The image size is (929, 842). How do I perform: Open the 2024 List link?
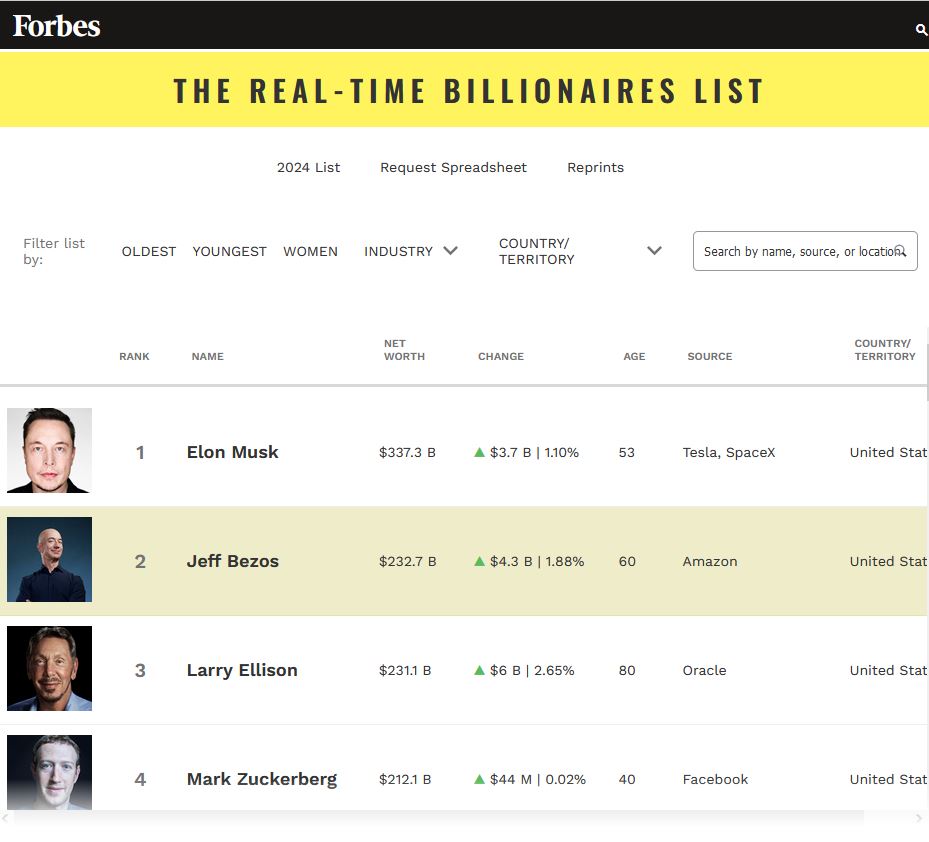tap(308, 167)
